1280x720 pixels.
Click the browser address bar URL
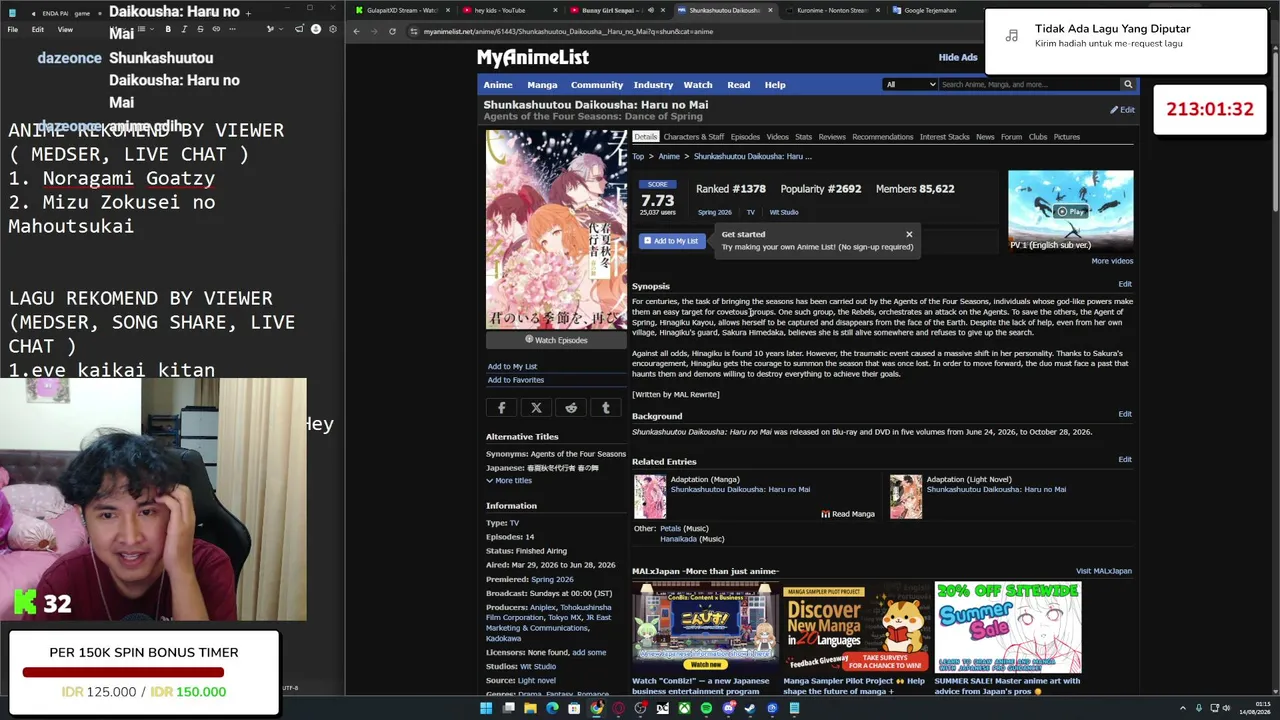tap(568, 32)
